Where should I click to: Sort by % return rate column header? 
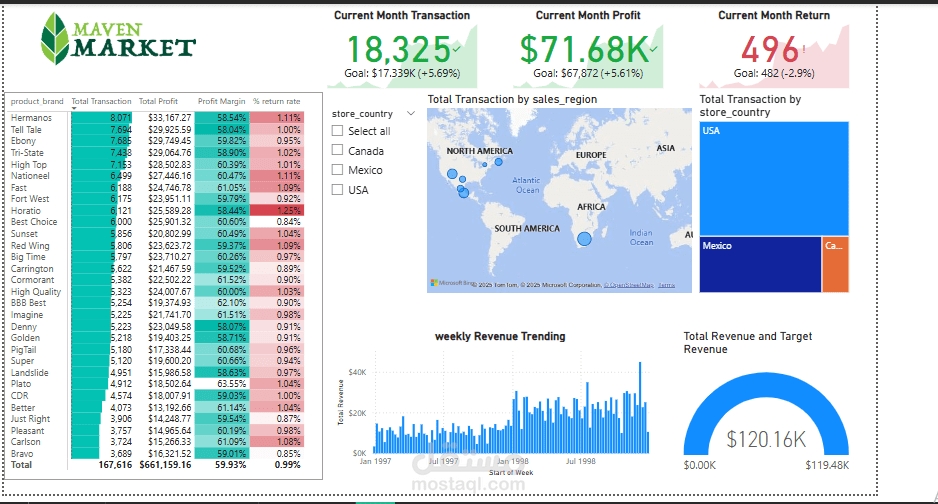click(276, 101)
